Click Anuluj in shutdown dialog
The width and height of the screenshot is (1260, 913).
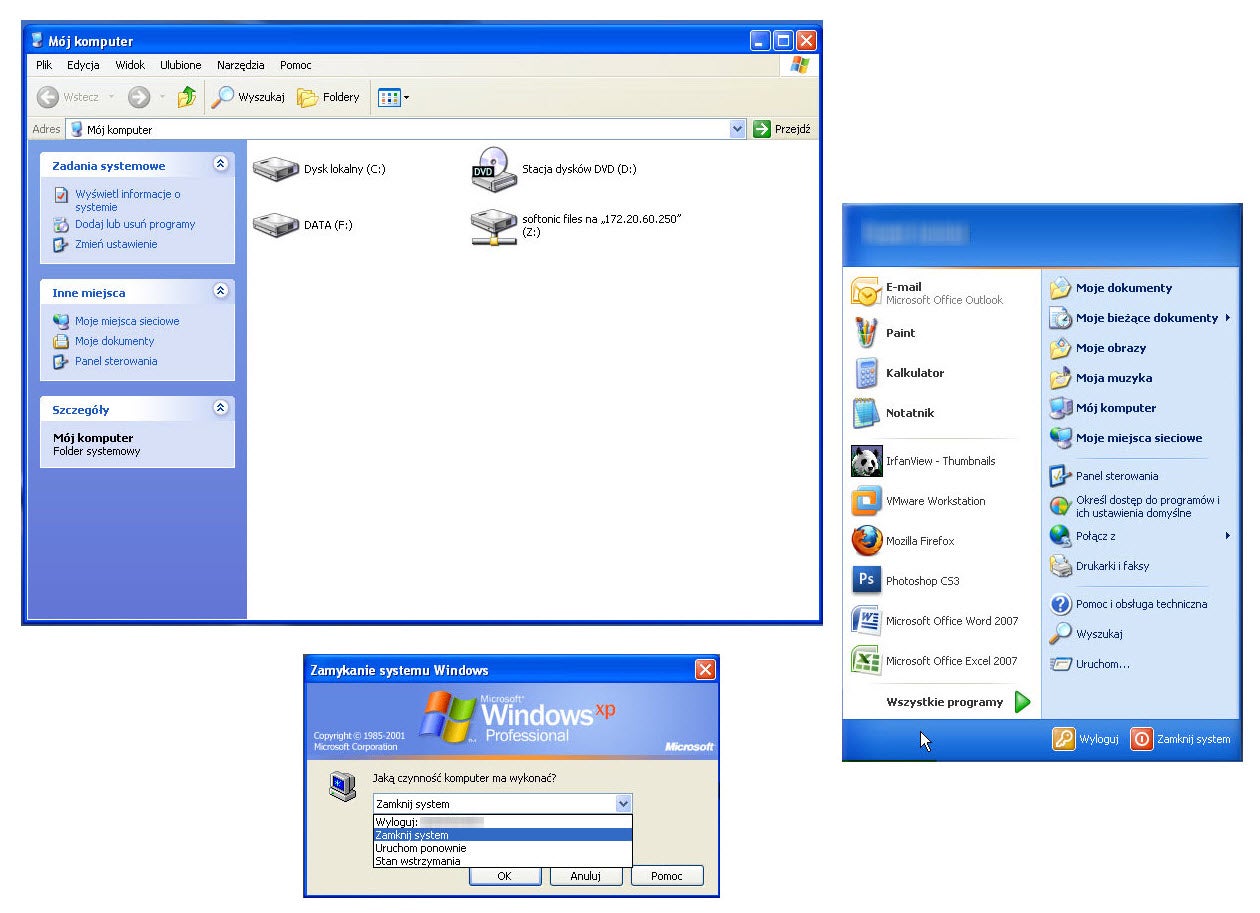586,876
